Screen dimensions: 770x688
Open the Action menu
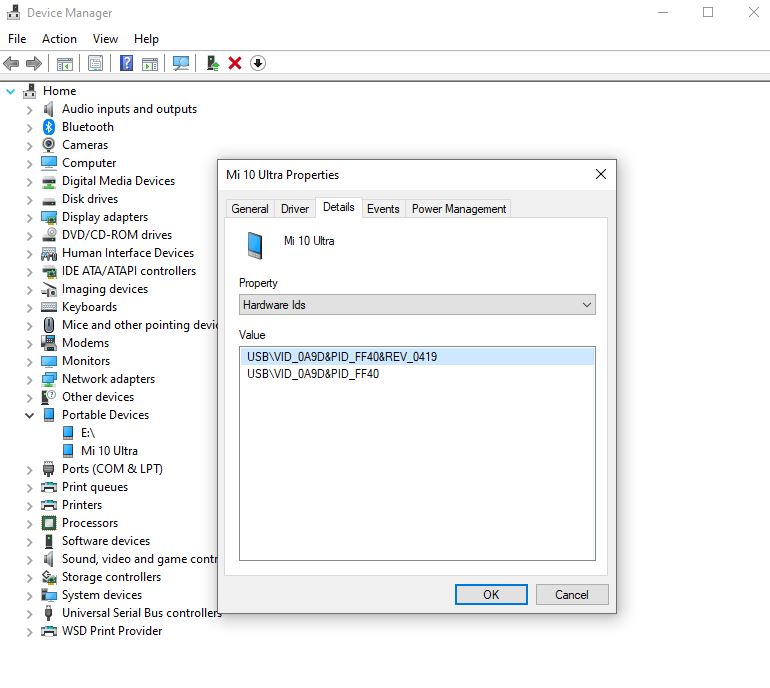(x=59, y=39)
